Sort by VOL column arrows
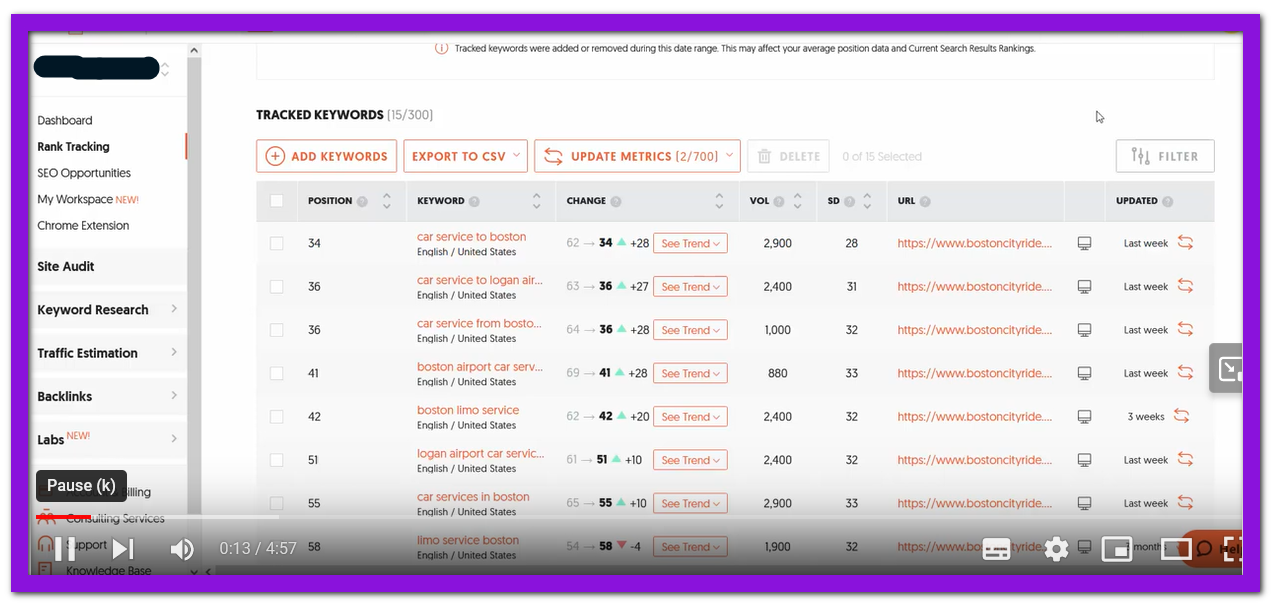 point(797,201)
